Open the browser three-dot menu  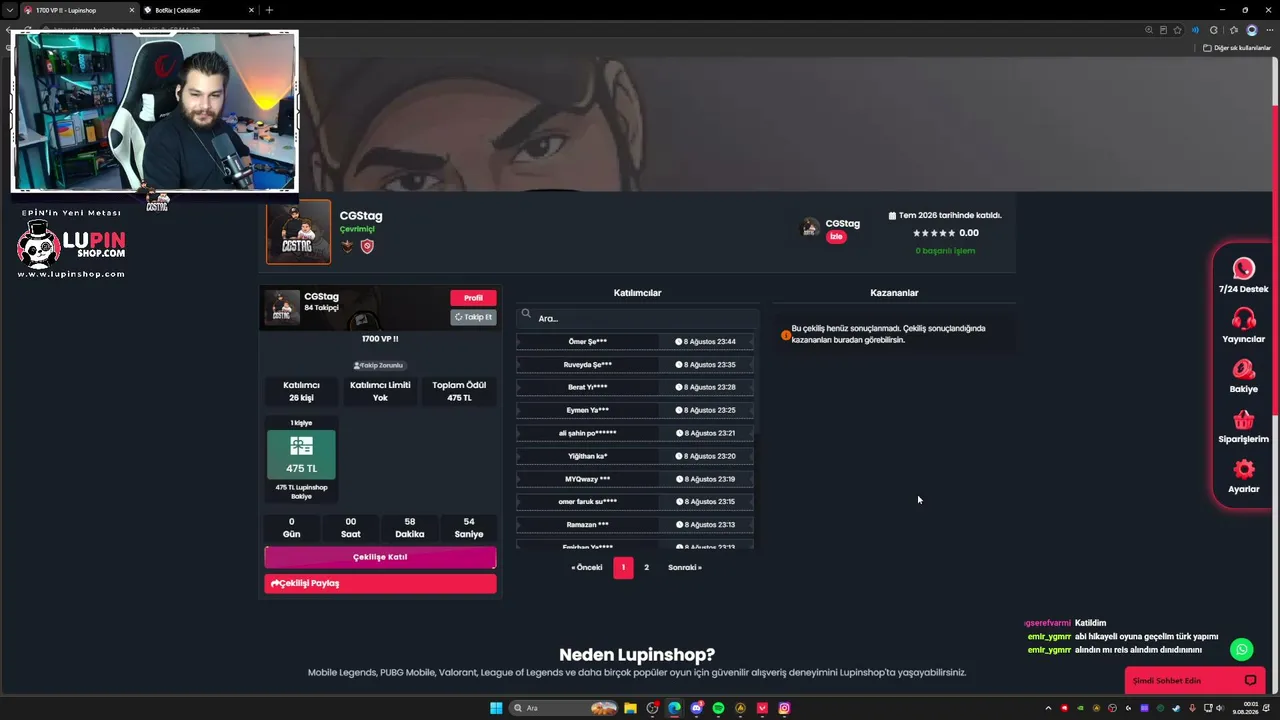coord(1269,30)
